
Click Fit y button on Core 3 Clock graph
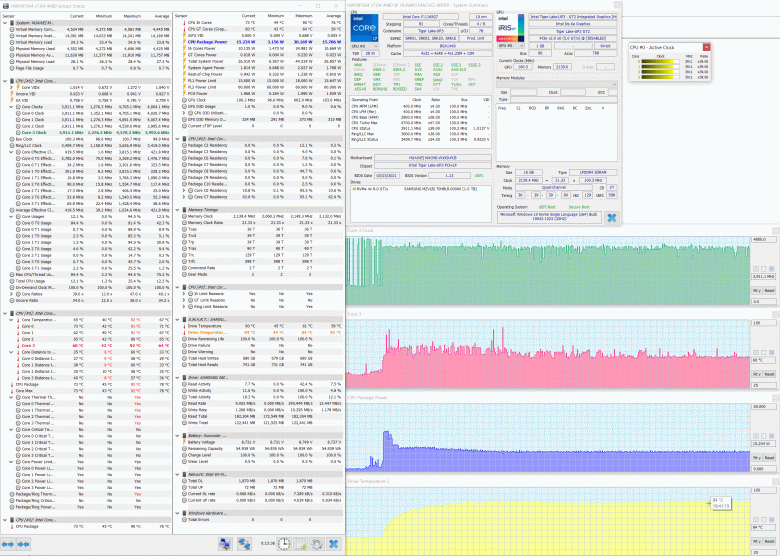click(758, 289)
